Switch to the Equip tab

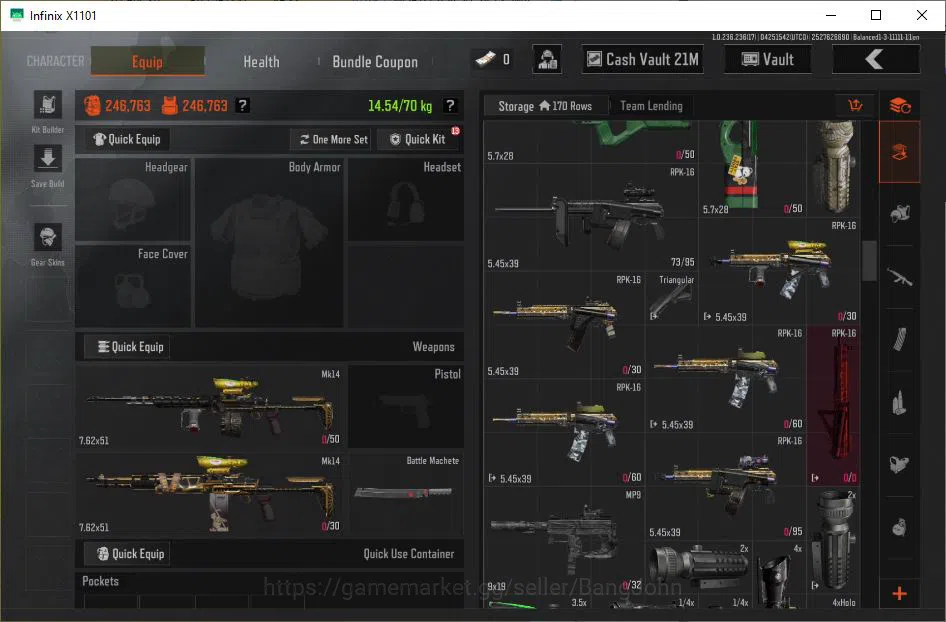148,62
